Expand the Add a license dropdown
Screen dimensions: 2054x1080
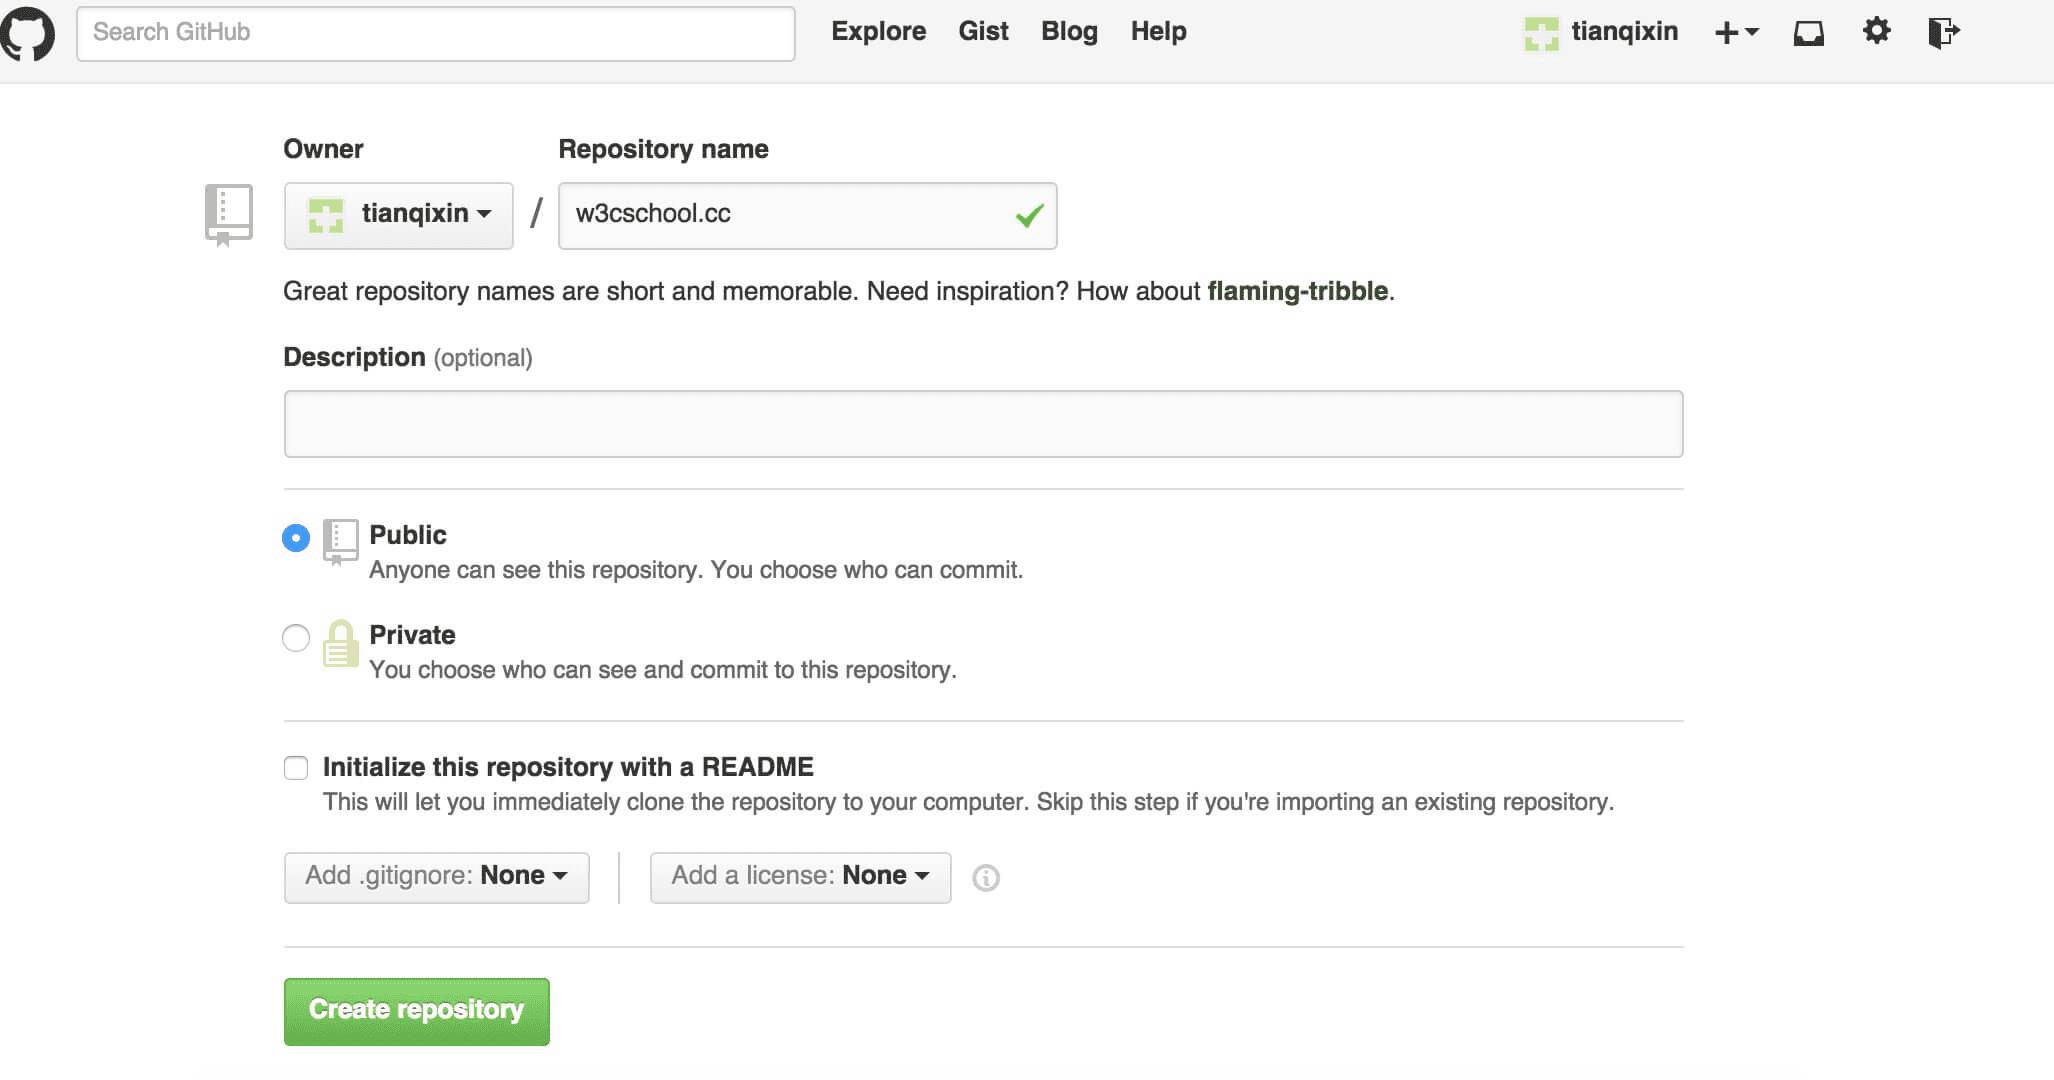[800, 877]
